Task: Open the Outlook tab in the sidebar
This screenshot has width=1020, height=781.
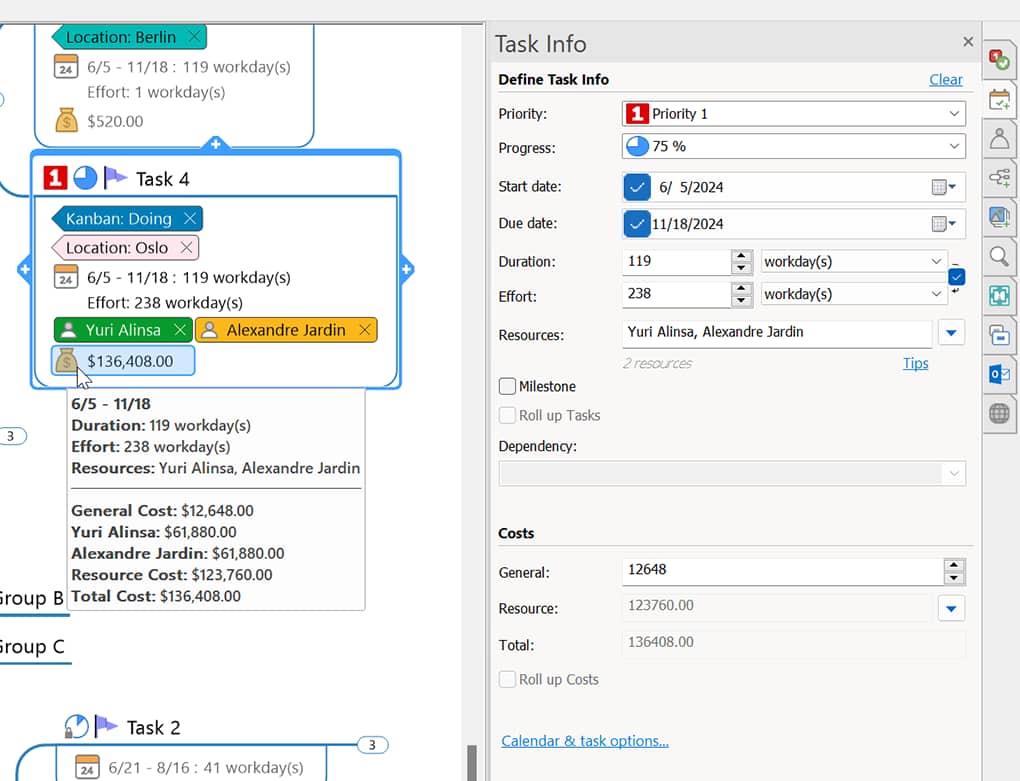Action: tap(998, 373)
